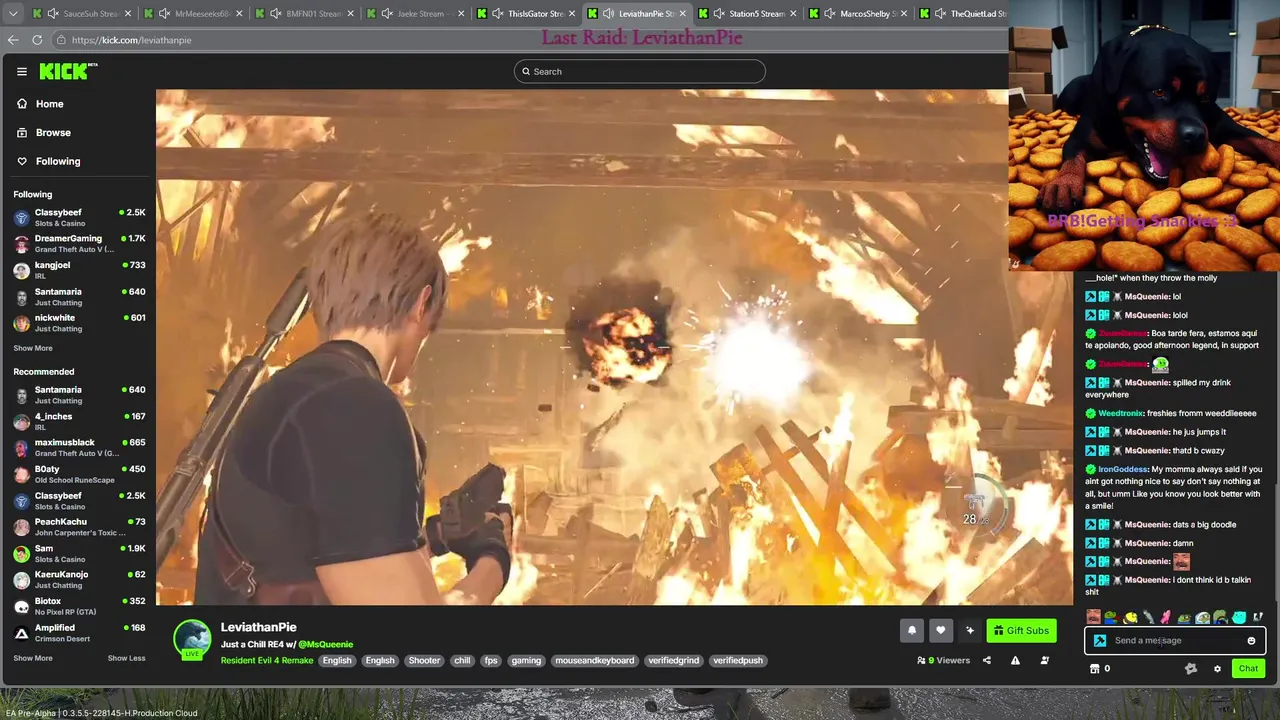Screen dimensions: 1280x720
Task: Click the moderator hammer icon in chat input
Action: pyautogui.click(x=1100, y=641)
